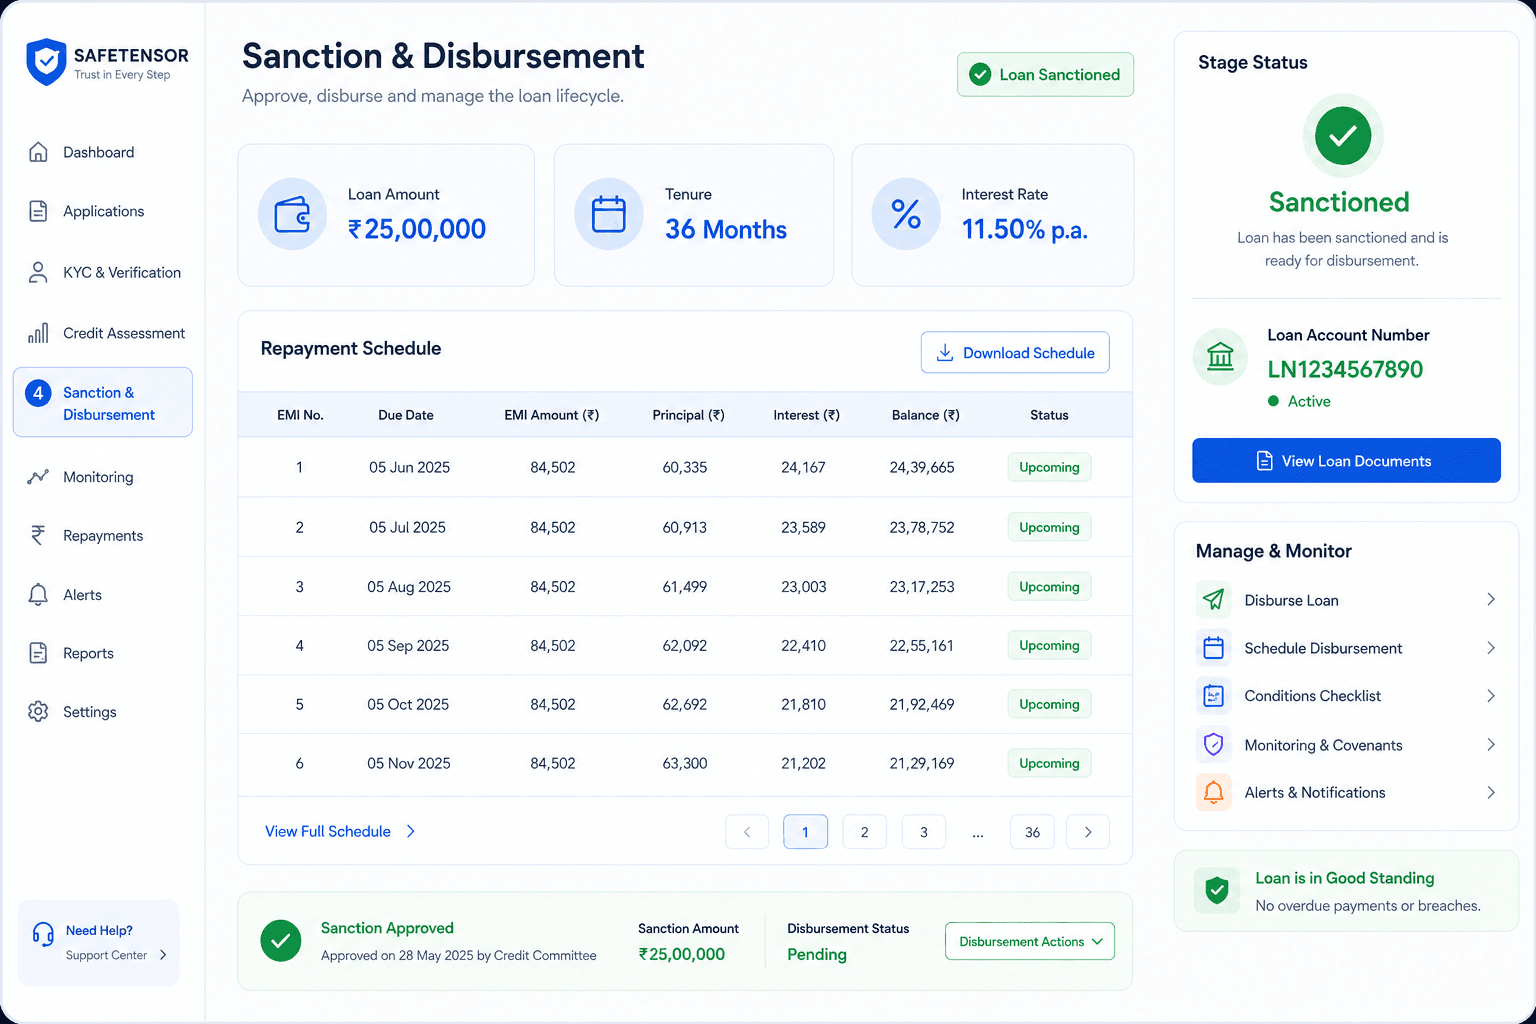
Task: Click the Sanction Approved green check icon
Action: [281, 941]
